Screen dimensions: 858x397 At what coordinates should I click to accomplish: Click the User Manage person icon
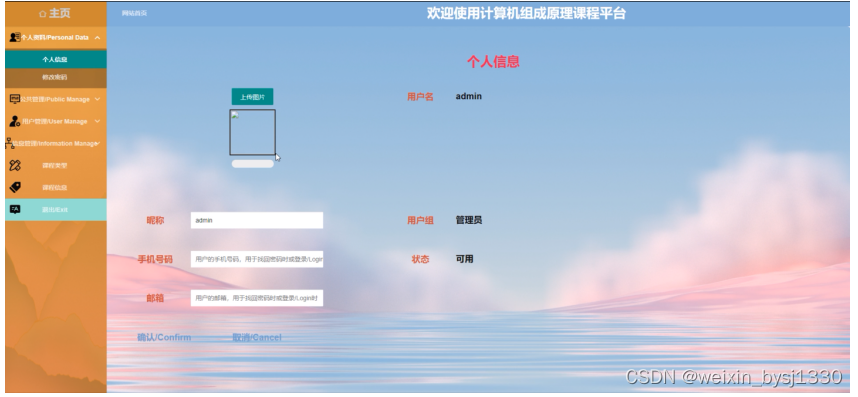point(15,121)
